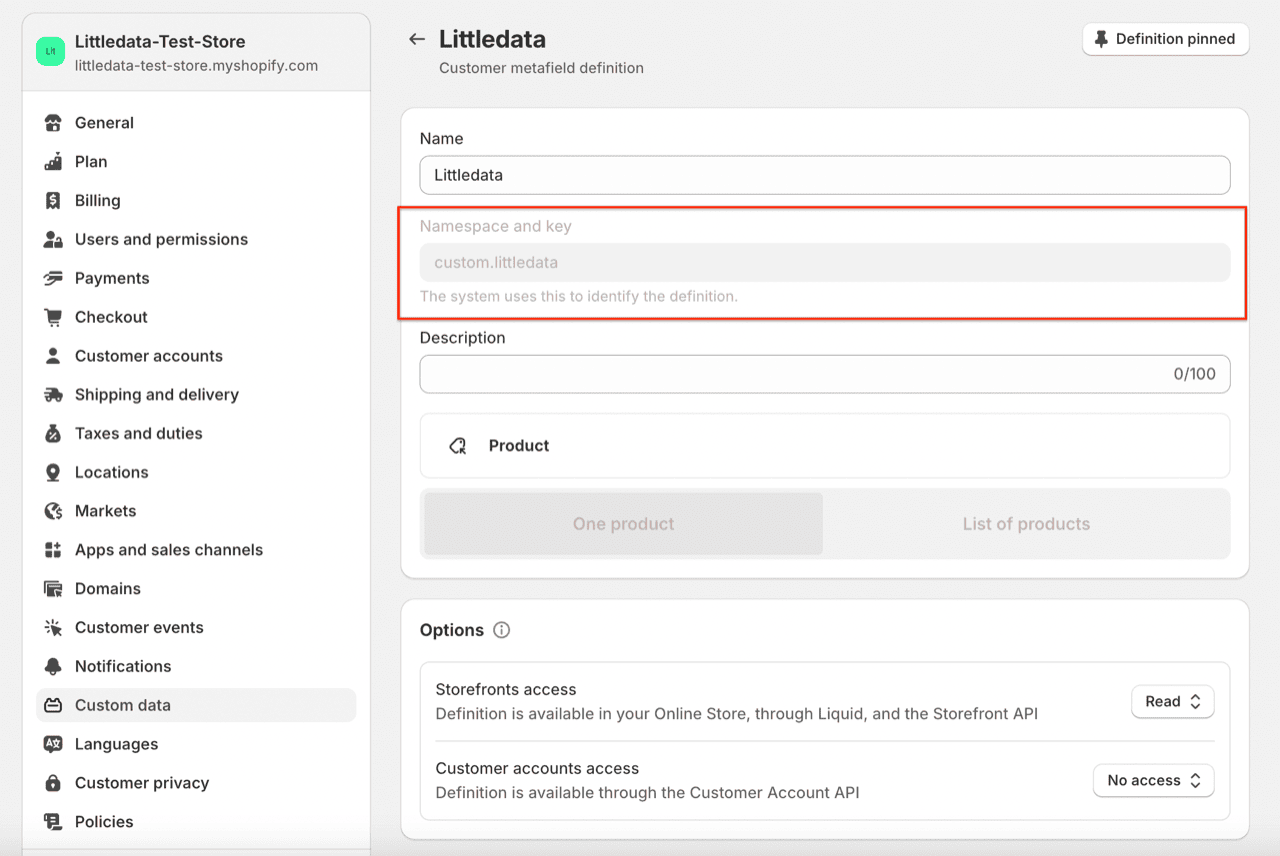Click the Users and permissions icon
1280x856 pixels.
click(54, 240)
